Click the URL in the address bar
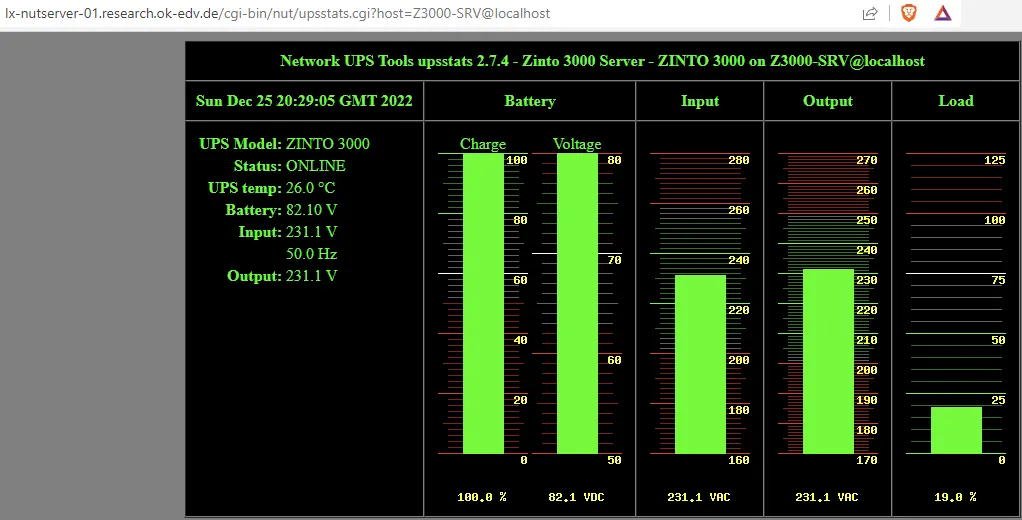The height and width of the screenshot is (520, 1022). coord(277,13)
